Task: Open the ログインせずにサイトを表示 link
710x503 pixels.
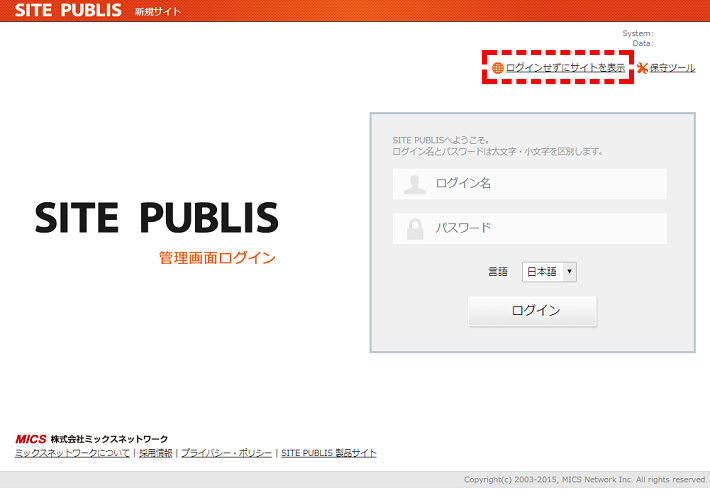Action: point(565,68)
